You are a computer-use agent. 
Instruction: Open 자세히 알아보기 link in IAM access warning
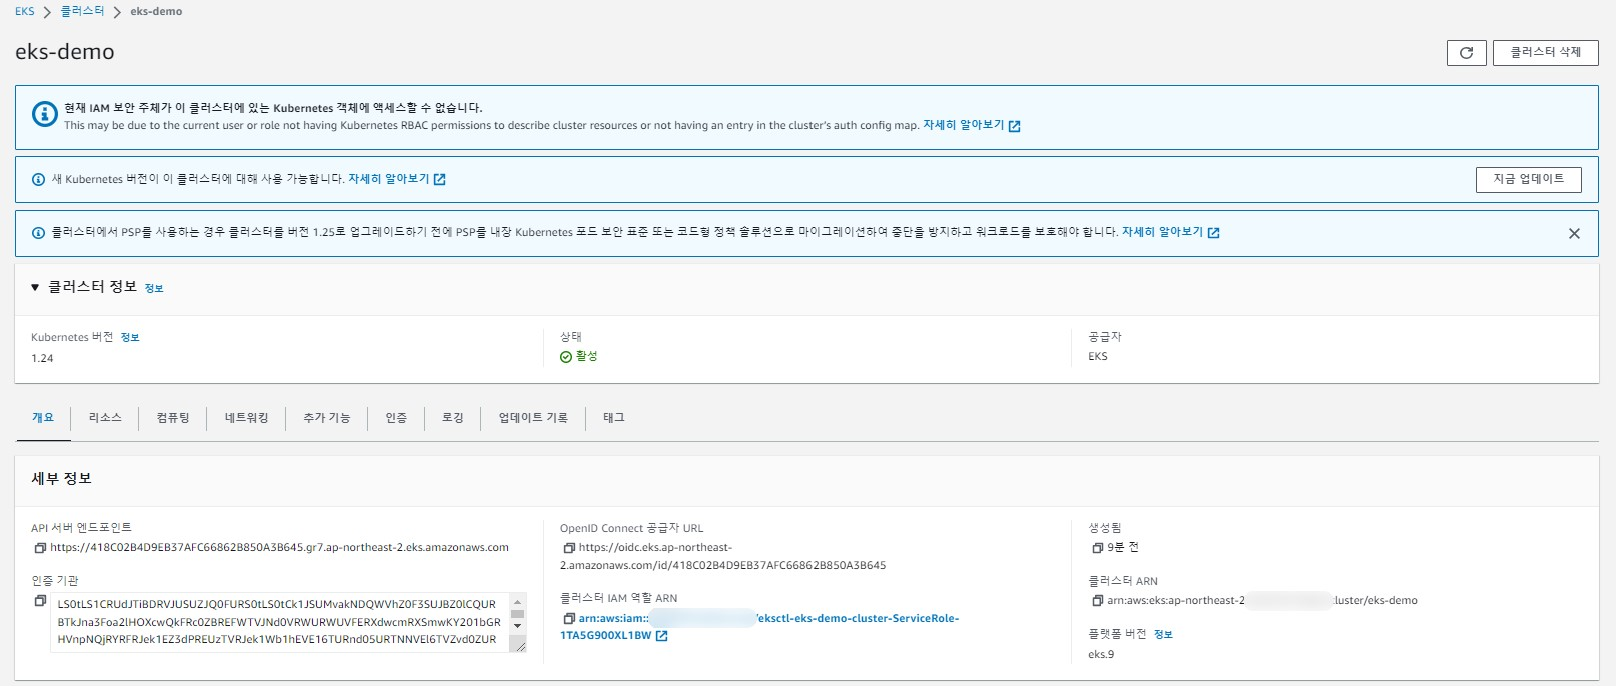(971, 125)
